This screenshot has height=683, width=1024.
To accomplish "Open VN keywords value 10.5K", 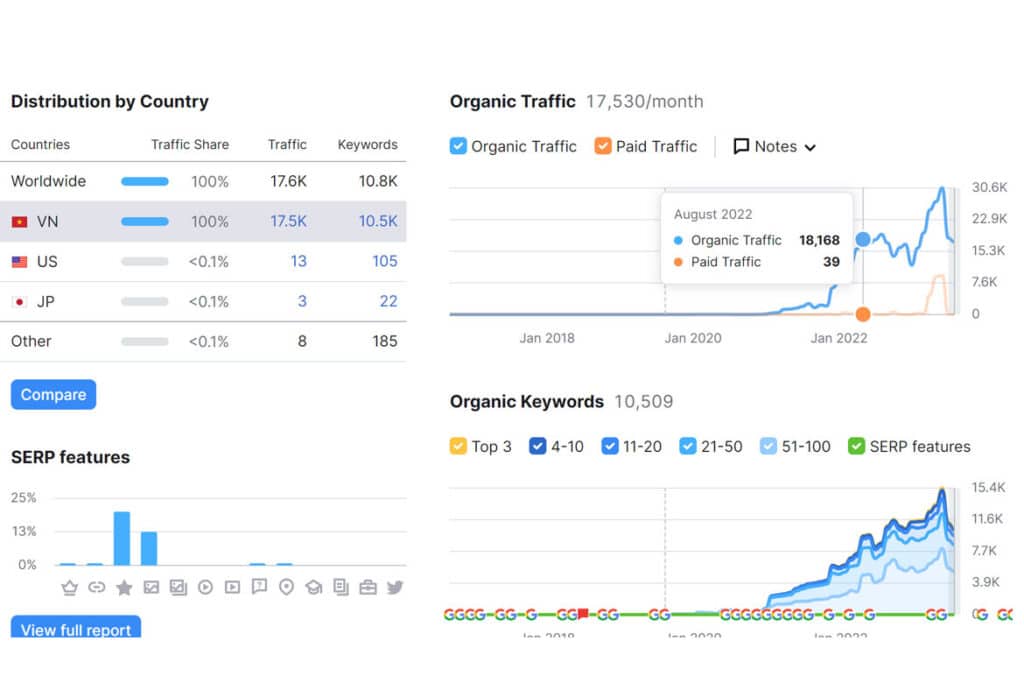I will coord(378,221).
